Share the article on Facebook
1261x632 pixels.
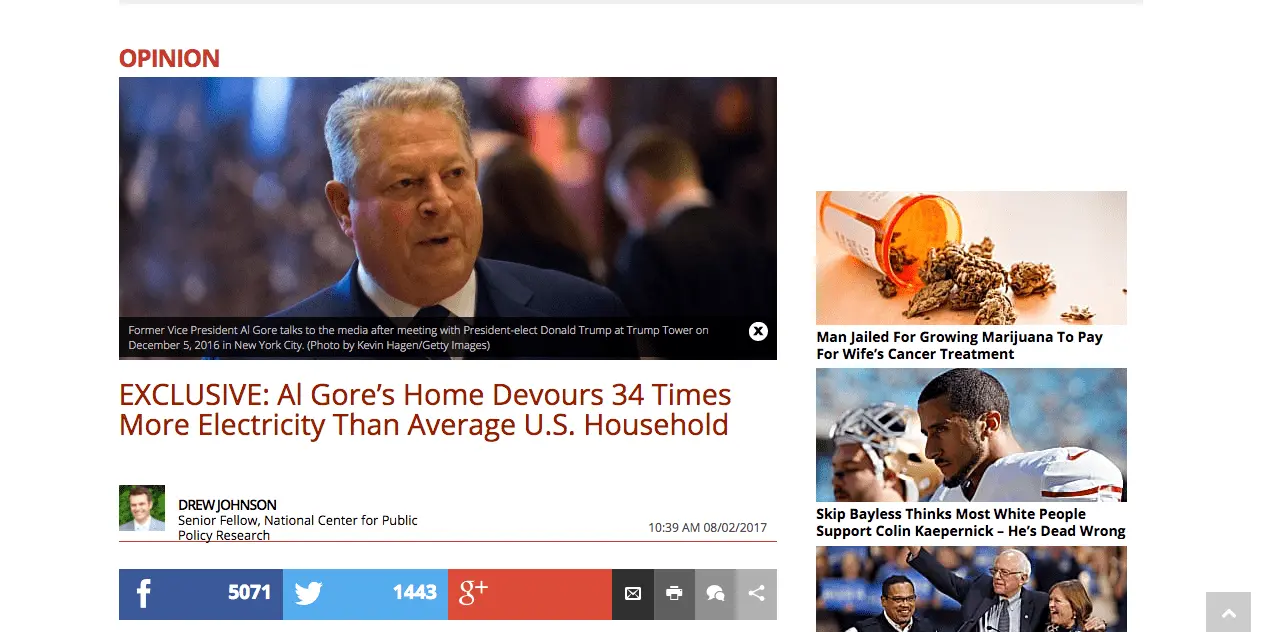[x=200, y=594]
